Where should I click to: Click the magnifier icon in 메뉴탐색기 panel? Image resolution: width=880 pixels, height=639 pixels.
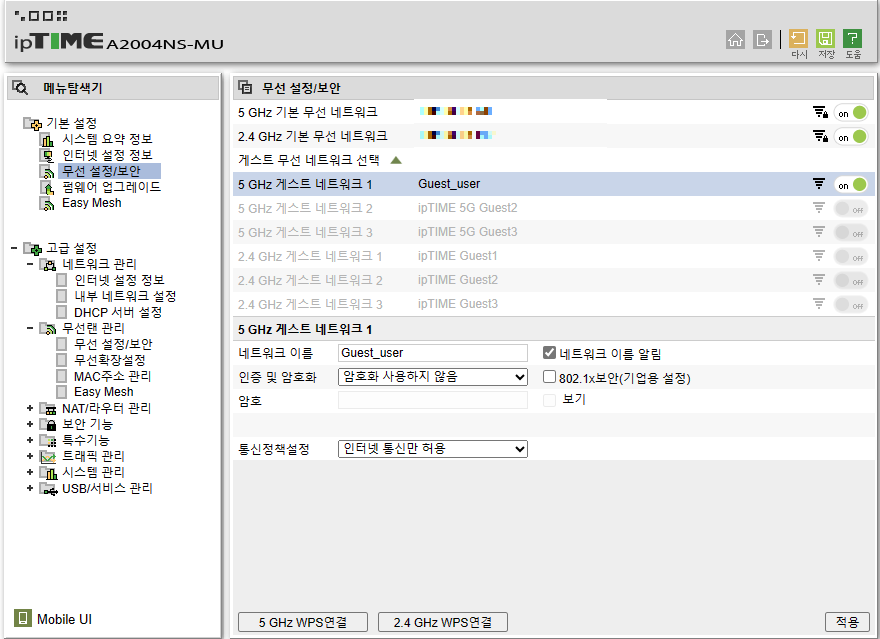pos(19,88)
